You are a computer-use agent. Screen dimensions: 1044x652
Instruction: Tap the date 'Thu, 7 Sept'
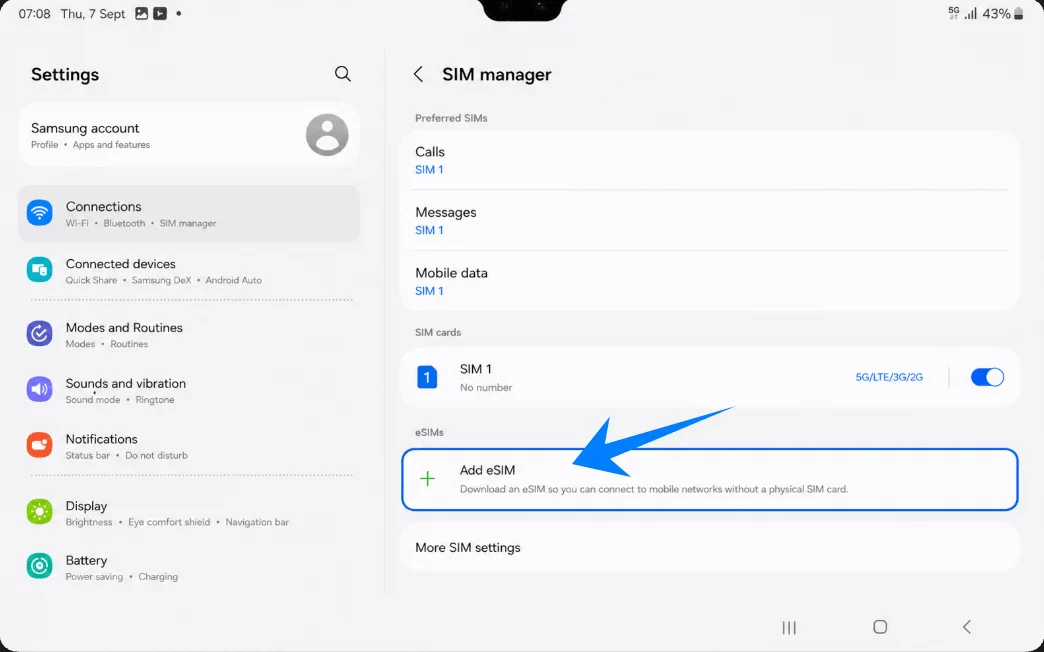coord(93,14)
